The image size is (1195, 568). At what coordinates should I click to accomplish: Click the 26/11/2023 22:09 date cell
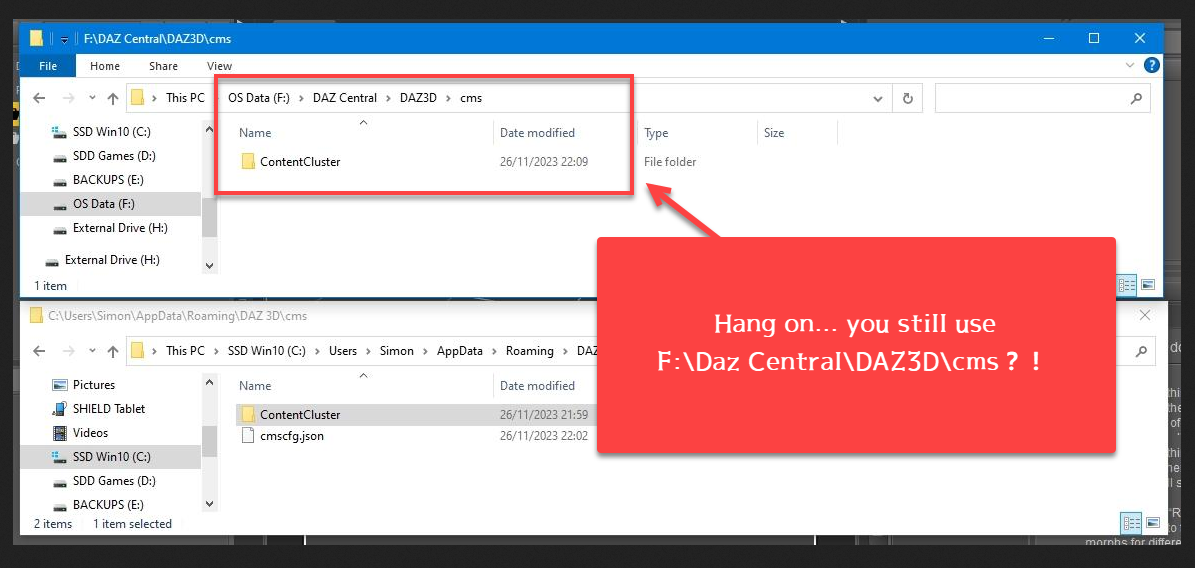[x=543, y=162]
